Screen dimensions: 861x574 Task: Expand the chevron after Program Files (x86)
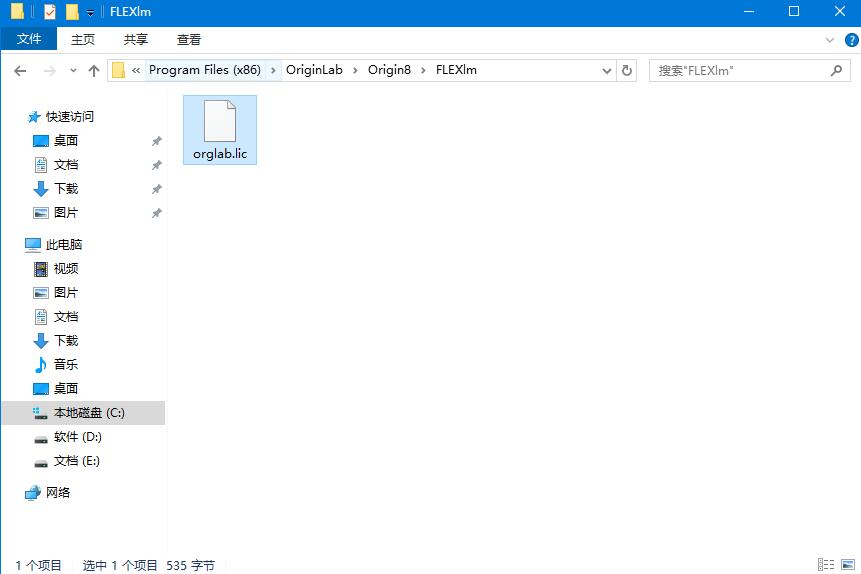coord(273,70)
